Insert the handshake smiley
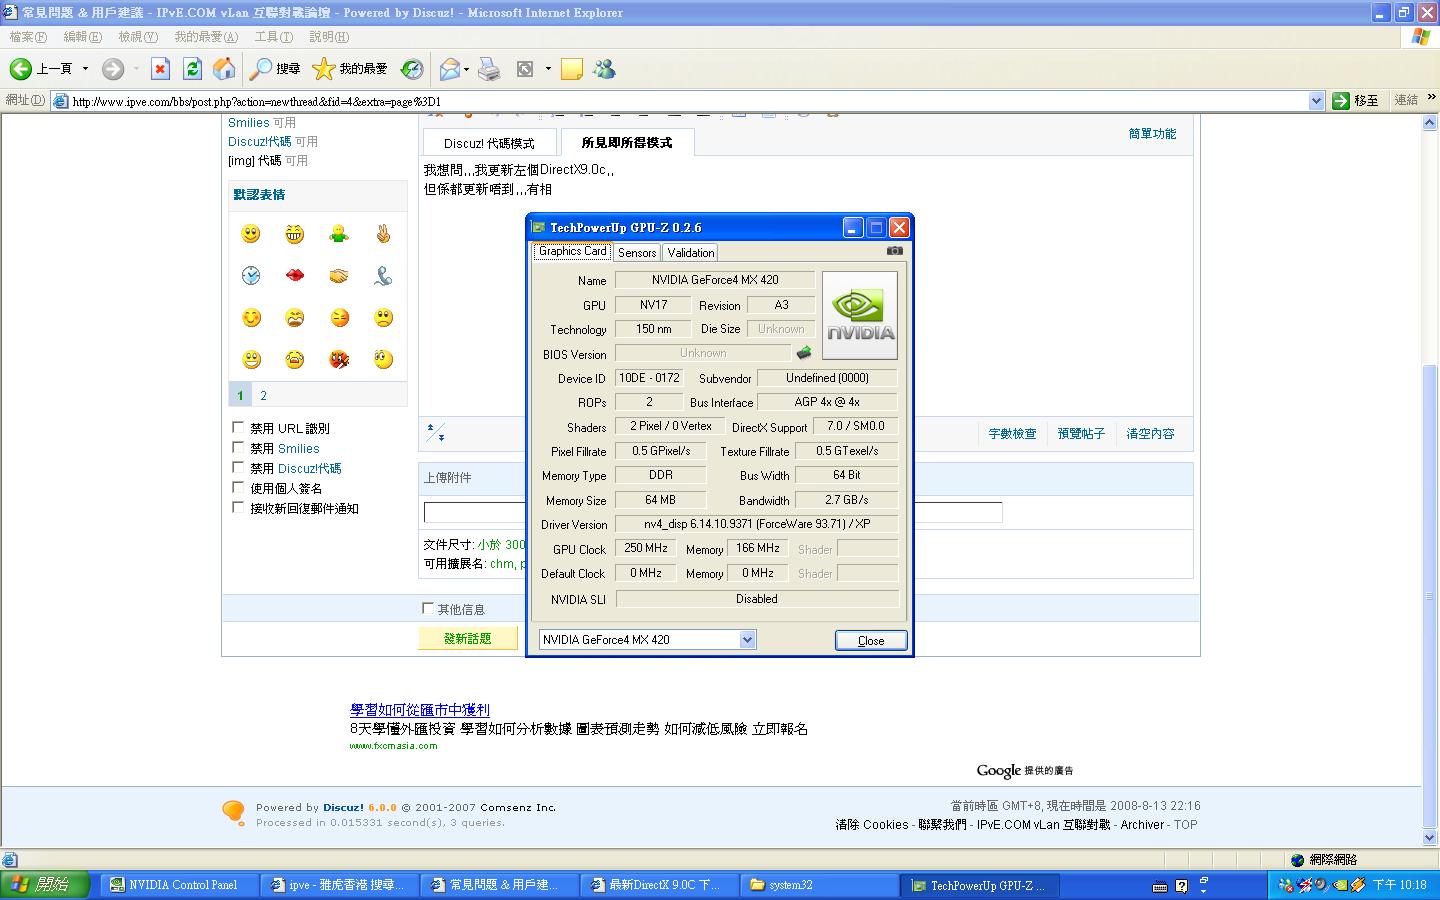 339,275
